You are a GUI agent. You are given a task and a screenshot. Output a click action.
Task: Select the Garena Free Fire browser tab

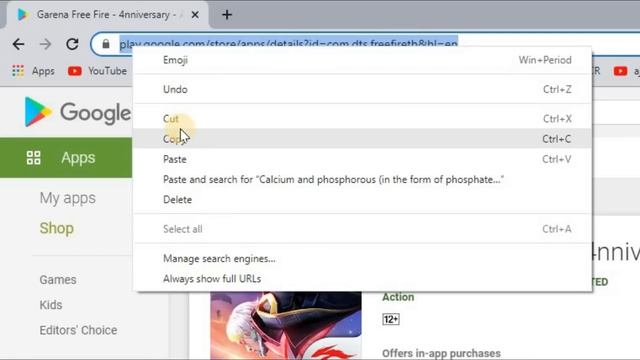[x=107, y=15]
